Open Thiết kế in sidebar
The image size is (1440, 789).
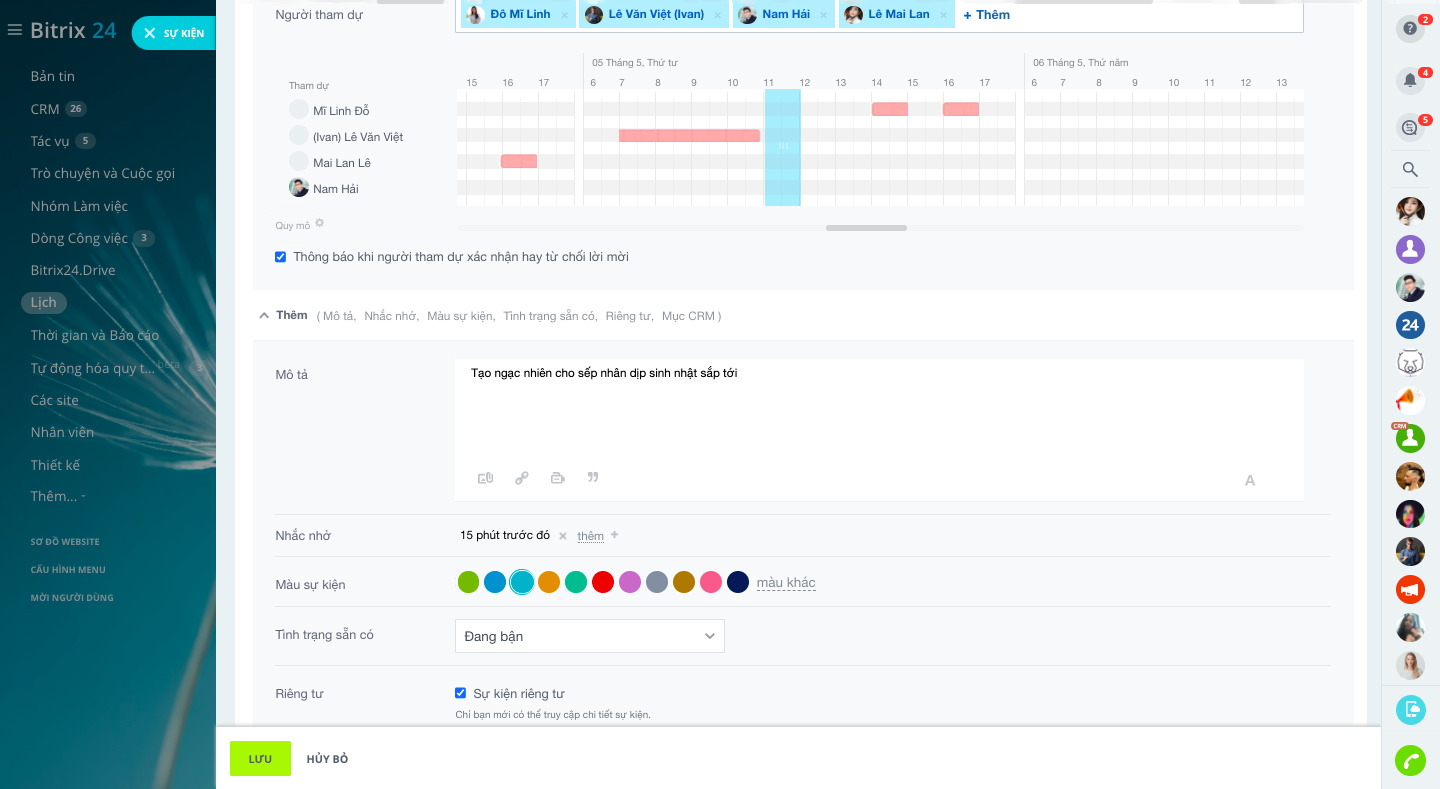pos(55,465)
